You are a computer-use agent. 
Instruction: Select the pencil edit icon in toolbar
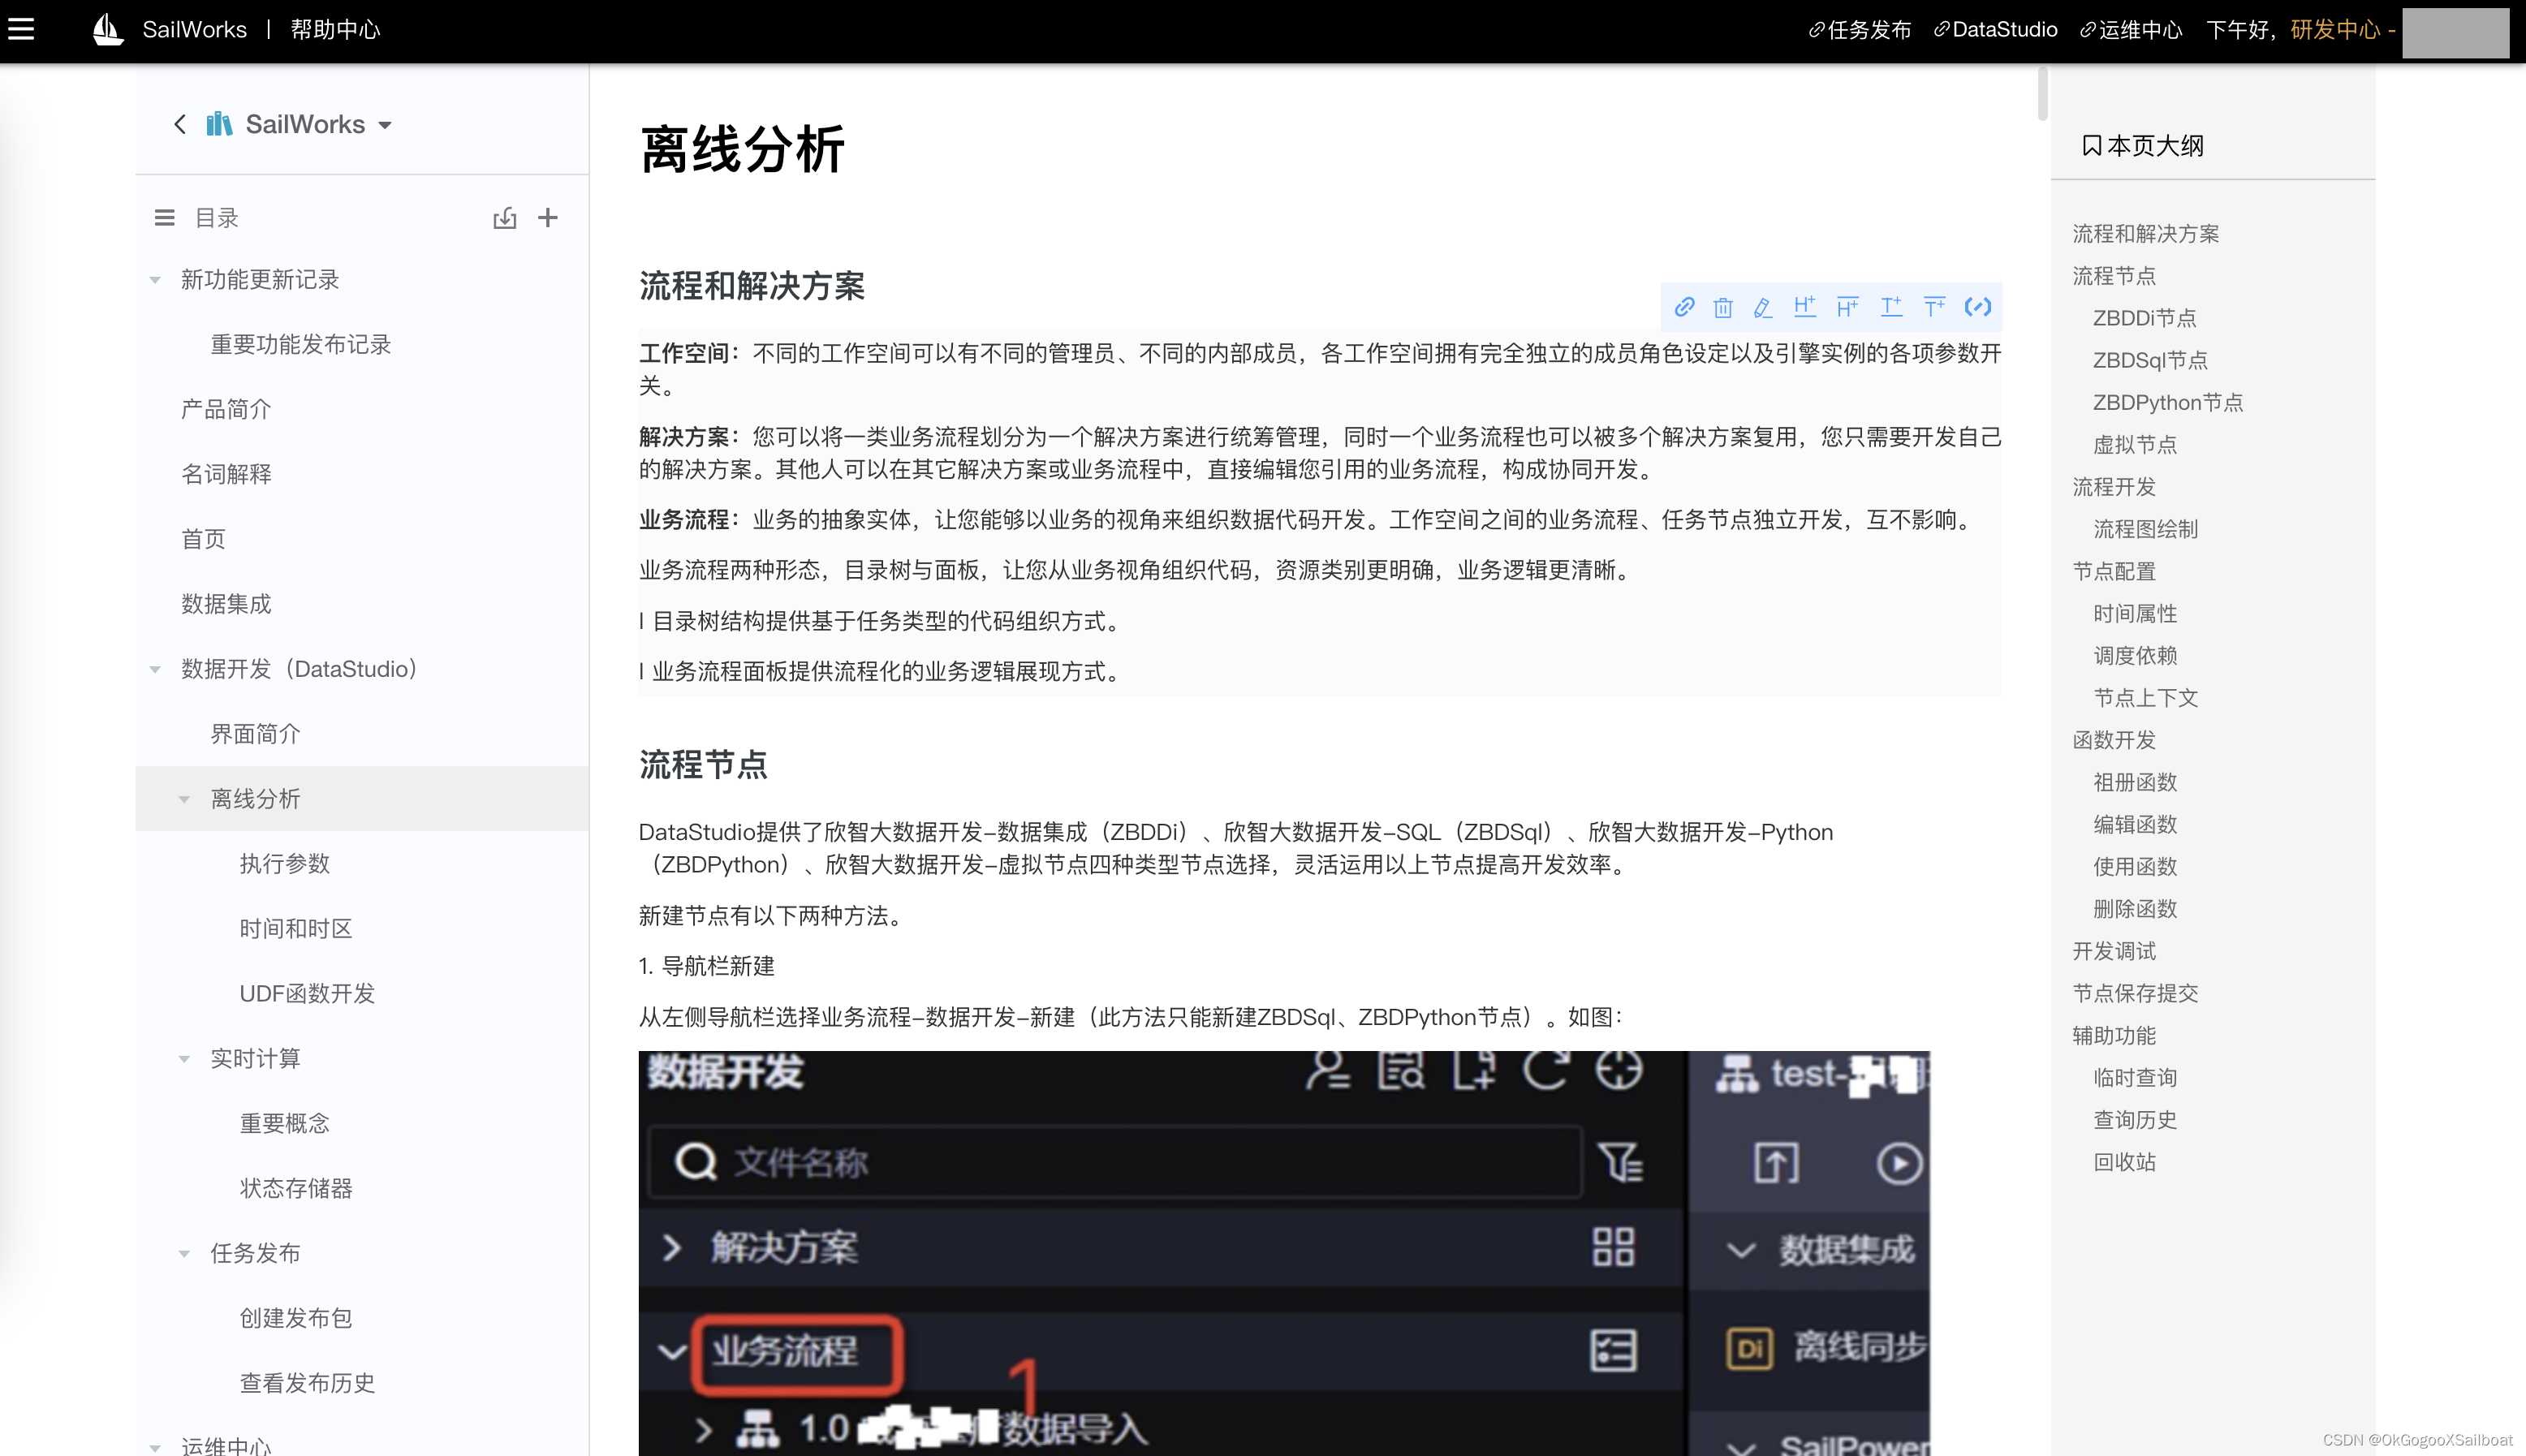pos(1763,307)
